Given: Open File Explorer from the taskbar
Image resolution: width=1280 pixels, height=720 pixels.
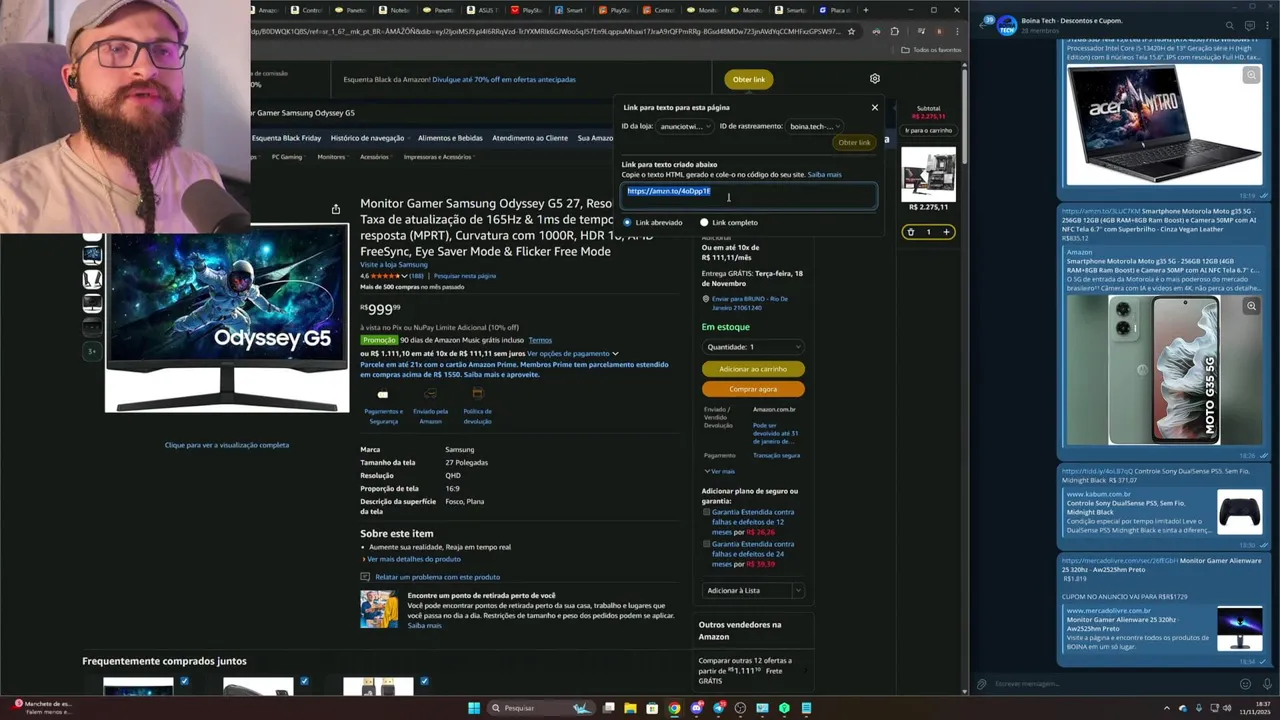Looking at the screenshot, I should (630, 708).
